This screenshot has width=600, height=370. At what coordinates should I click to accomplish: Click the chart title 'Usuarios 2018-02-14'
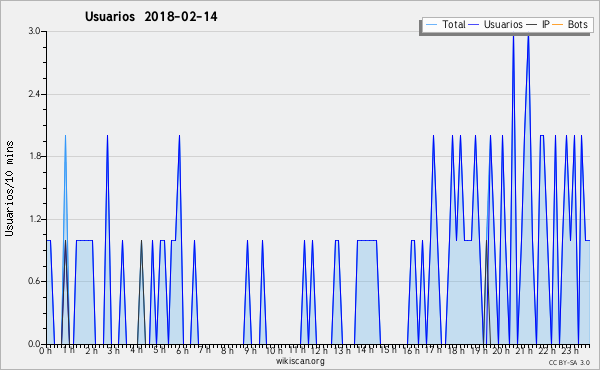[151, 16]
